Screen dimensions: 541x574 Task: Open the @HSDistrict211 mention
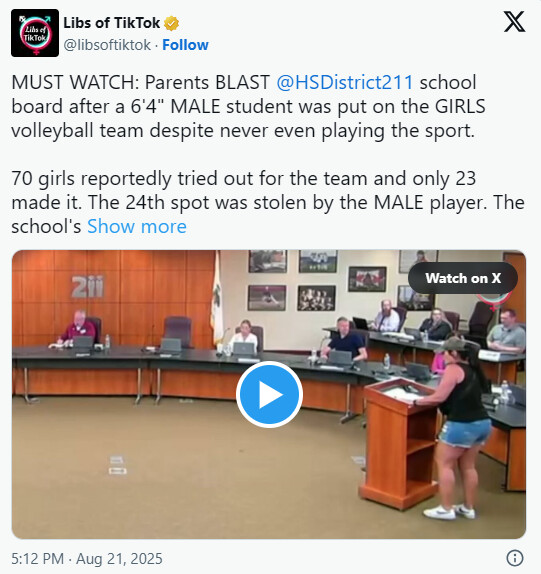345,82
